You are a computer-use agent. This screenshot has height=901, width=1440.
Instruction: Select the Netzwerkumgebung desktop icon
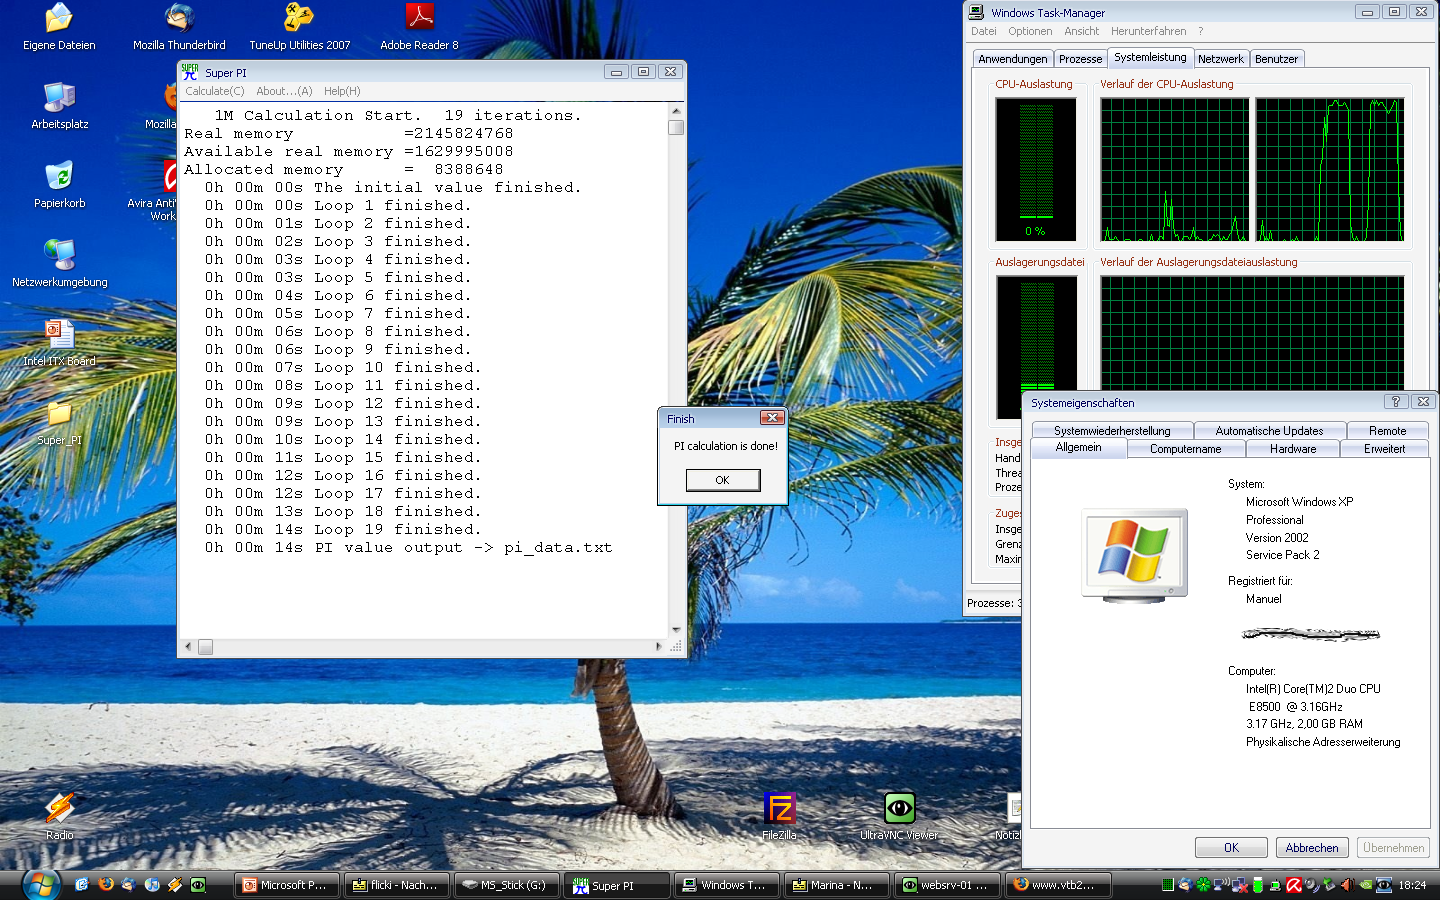59,255
